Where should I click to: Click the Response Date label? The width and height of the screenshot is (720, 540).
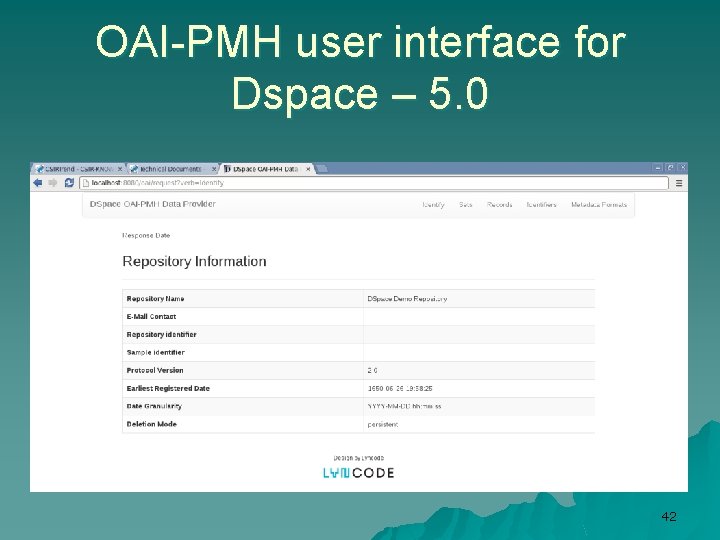pyautogui.click(x=146, y=236)
